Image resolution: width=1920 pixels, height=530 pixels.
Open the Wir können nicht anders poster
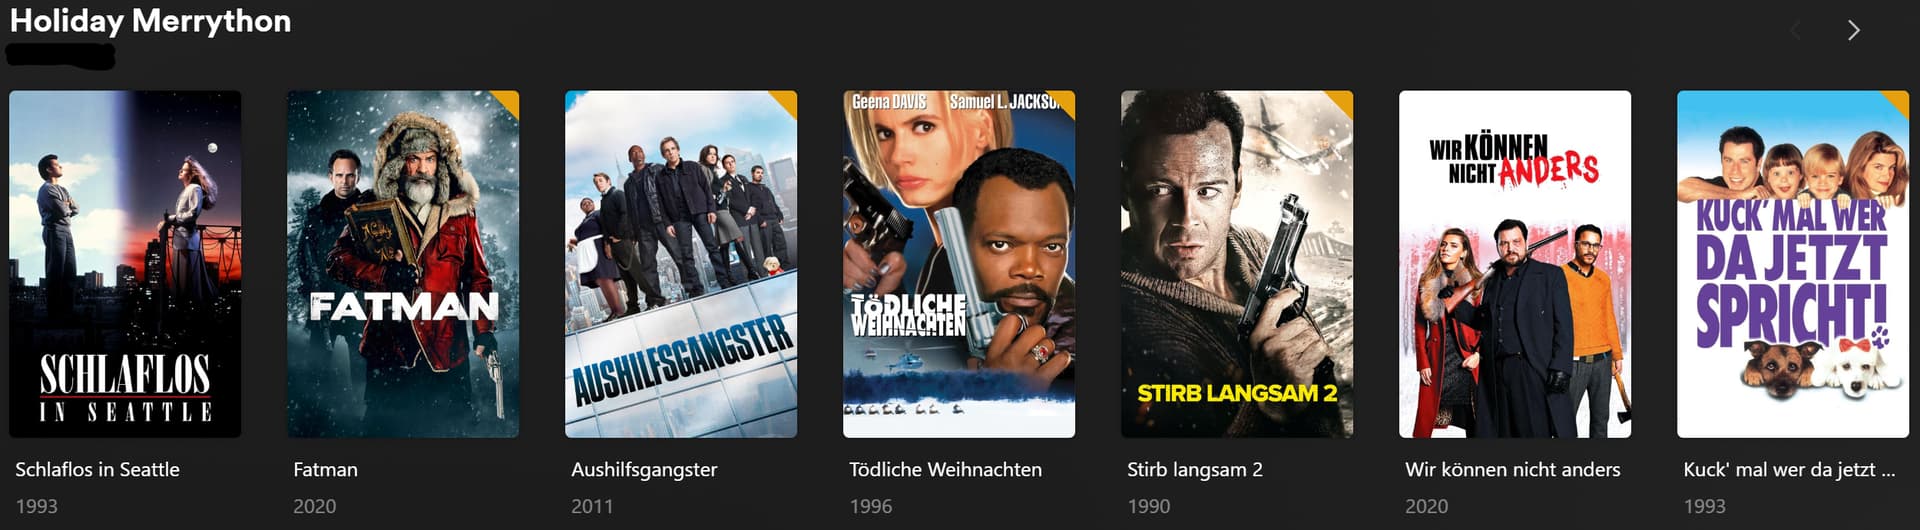tap(1515, 264)
